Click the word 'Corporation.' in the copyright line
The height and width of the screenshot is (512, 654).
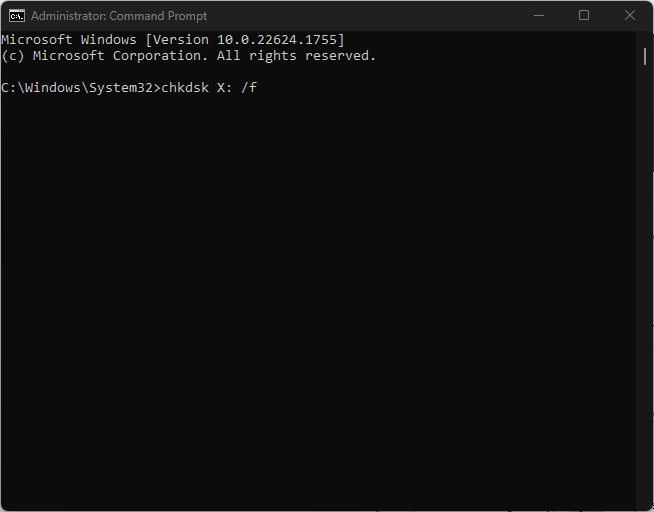pos(160,56)
